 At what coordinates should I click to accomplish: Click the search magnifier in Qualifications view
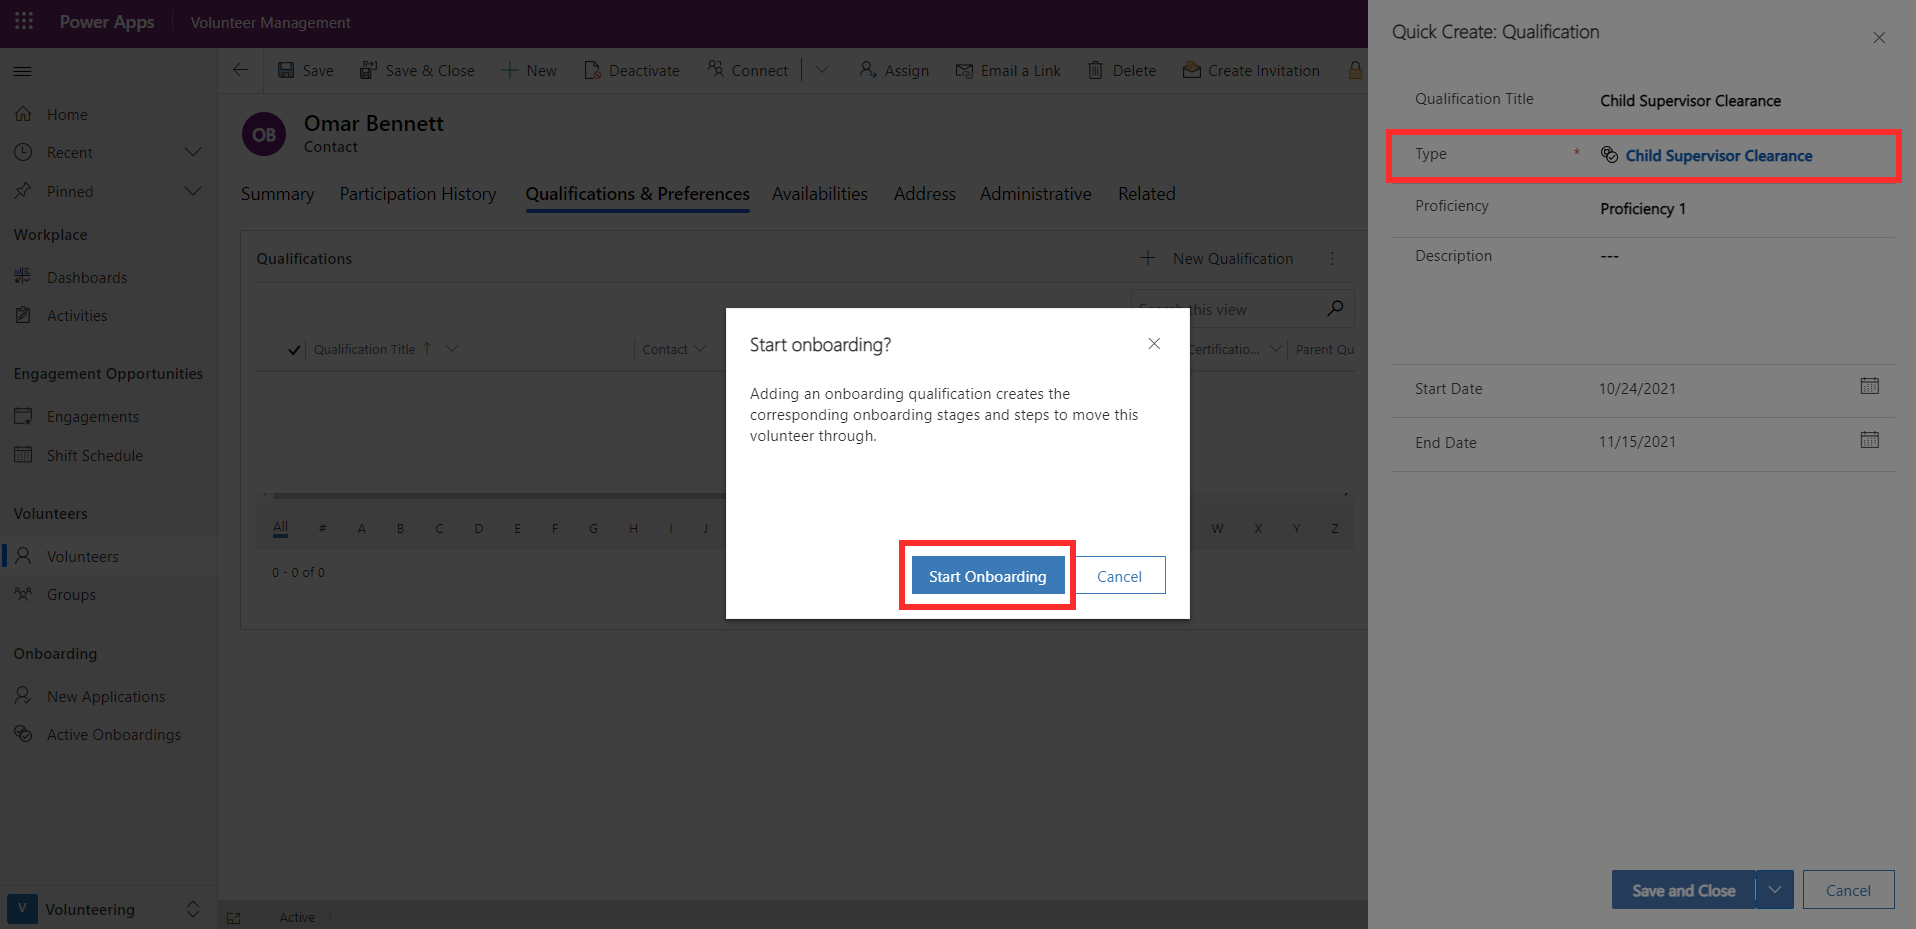pos(1335,308)
